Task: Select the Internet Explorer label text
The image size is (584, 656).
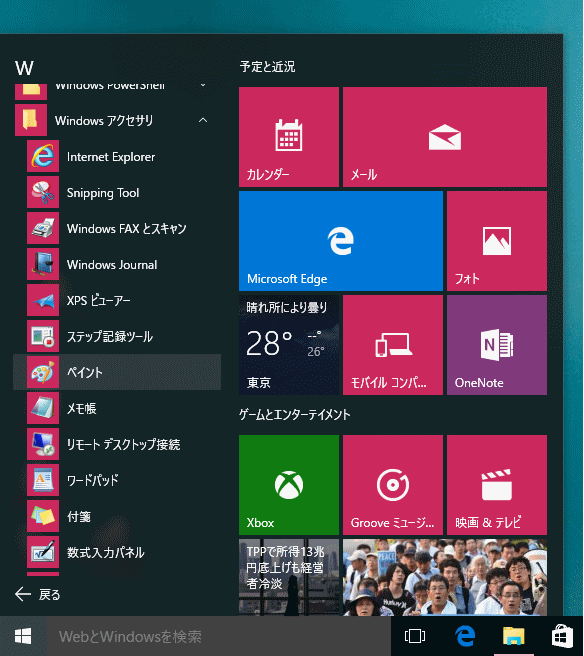Action: 111,157
